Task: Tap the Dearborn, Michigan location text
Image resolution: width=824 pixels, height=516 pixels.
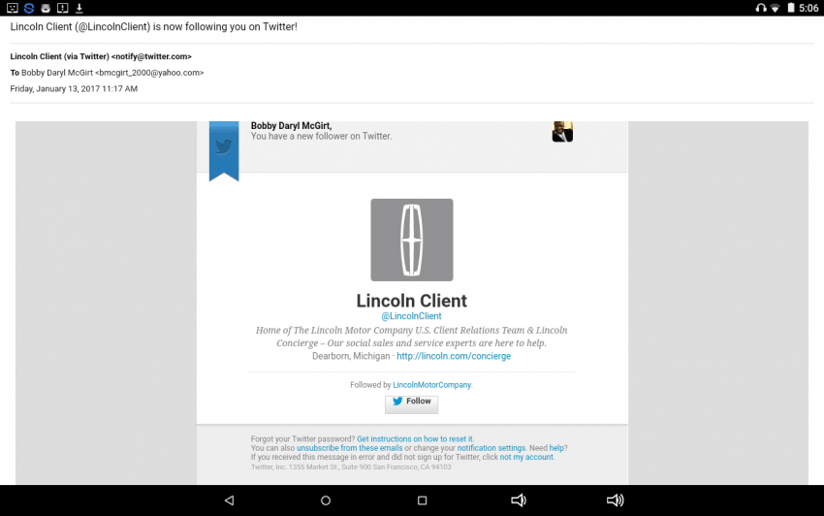Action: (351, 356)
